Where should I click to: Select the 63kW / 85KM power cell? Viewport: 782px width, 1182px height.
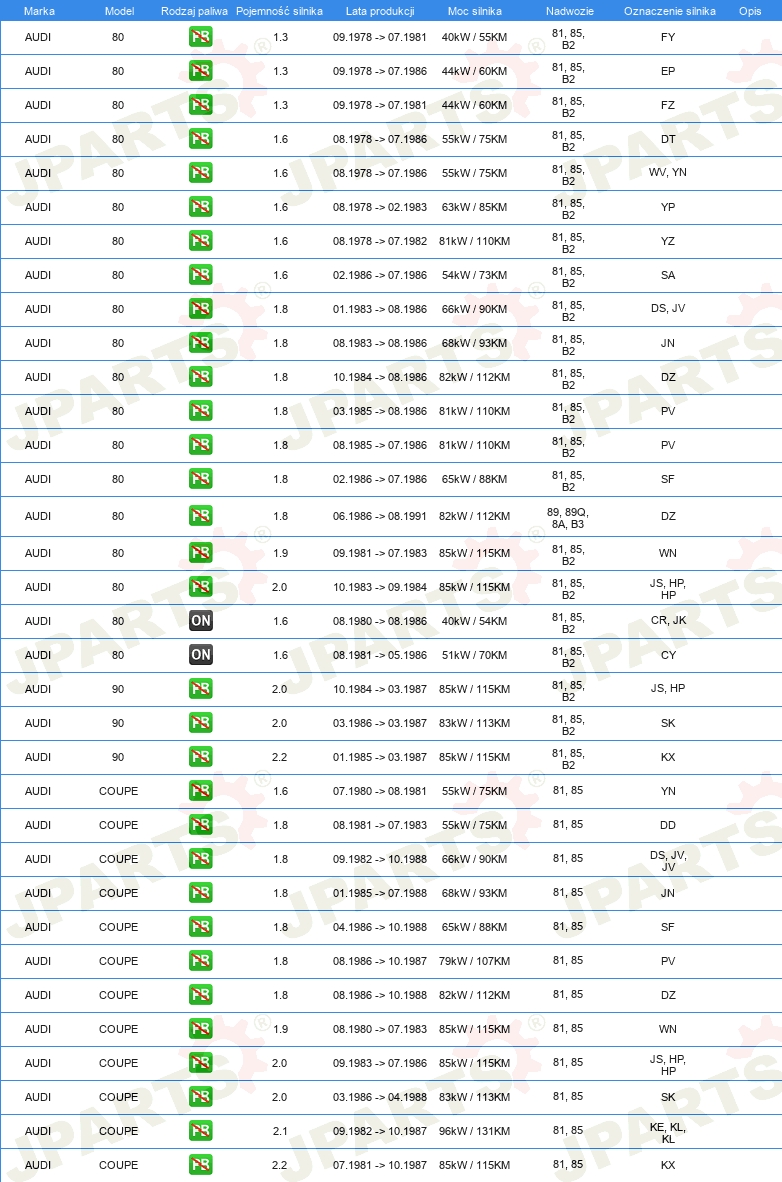pos(474,207)
